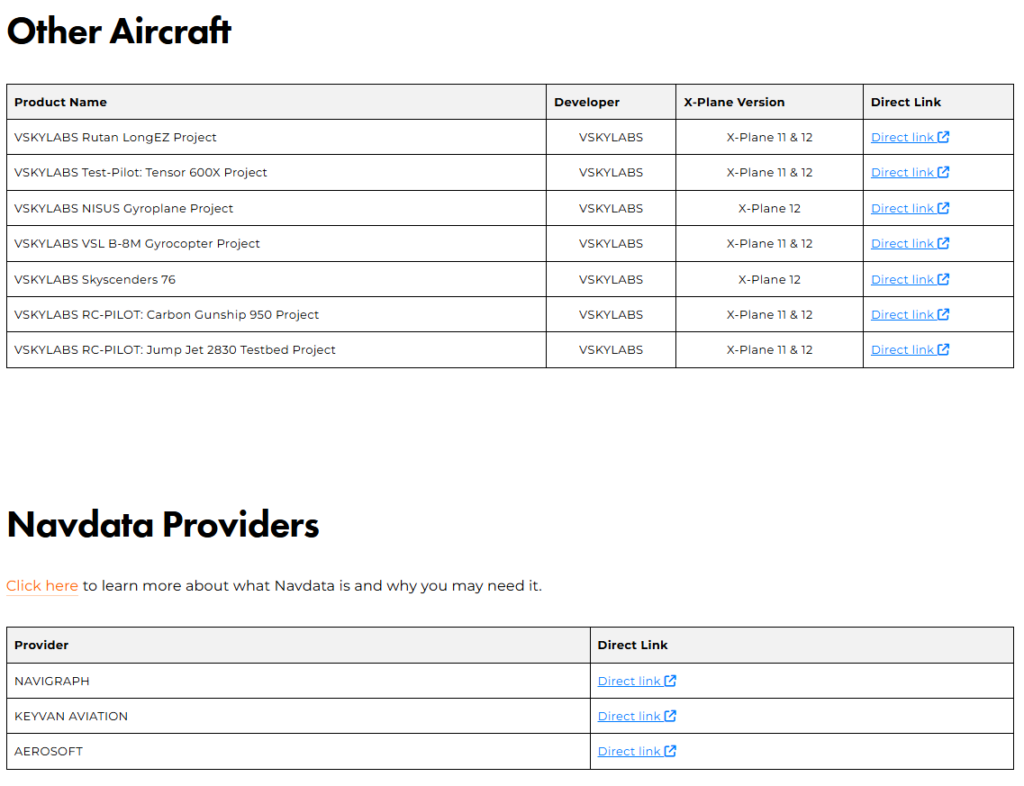Open Direct link for Skyscenders 76
Image resolution: width=1024 pixels, height=786 pixels.
[910, 279]
